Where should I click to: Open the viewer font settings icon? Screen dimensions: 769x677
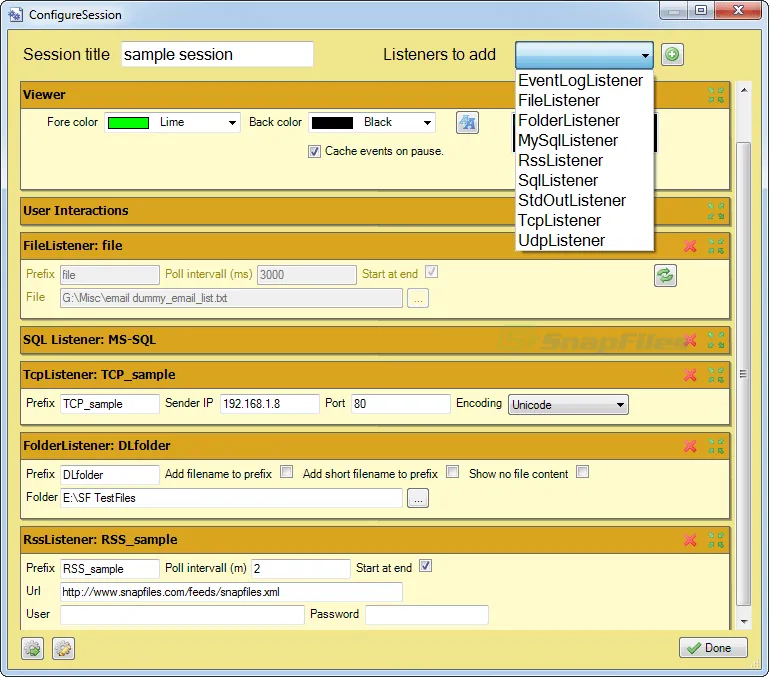coord(467,122)
